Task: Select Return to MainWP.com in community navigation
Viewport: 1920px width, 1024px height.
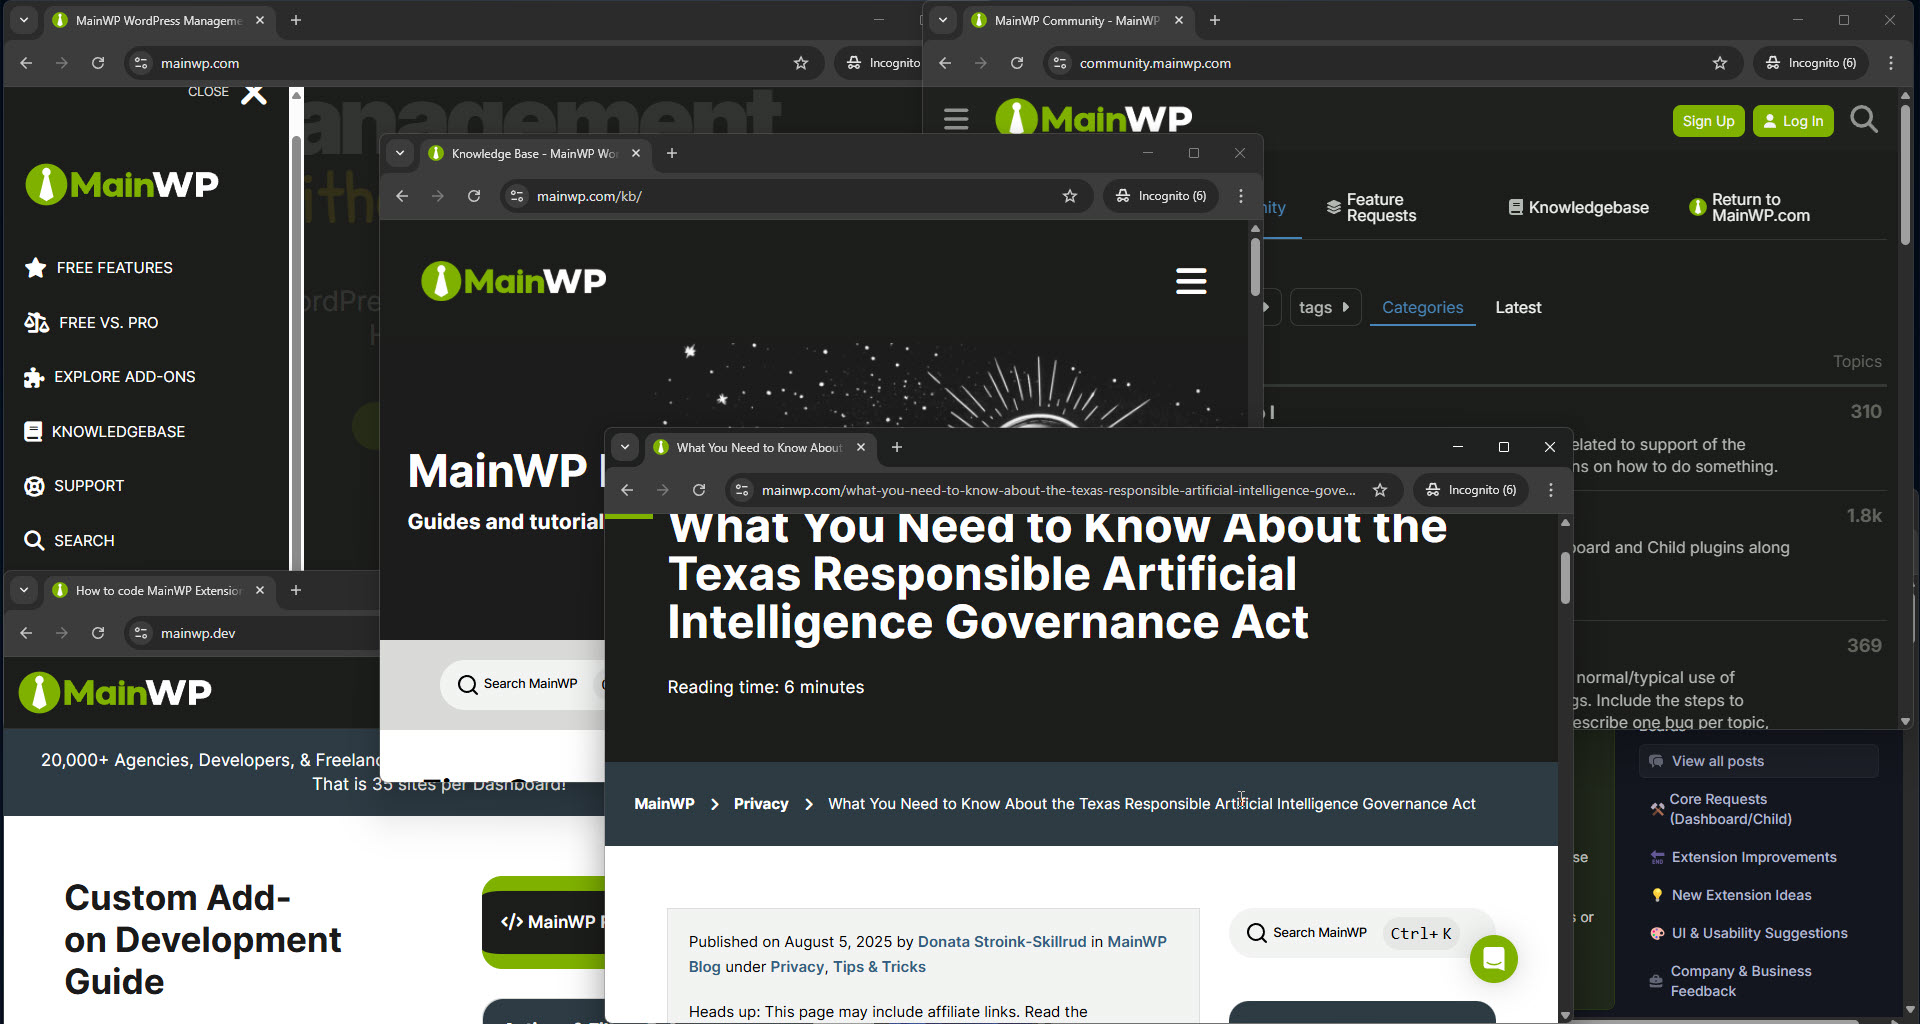Action: 1749,208
